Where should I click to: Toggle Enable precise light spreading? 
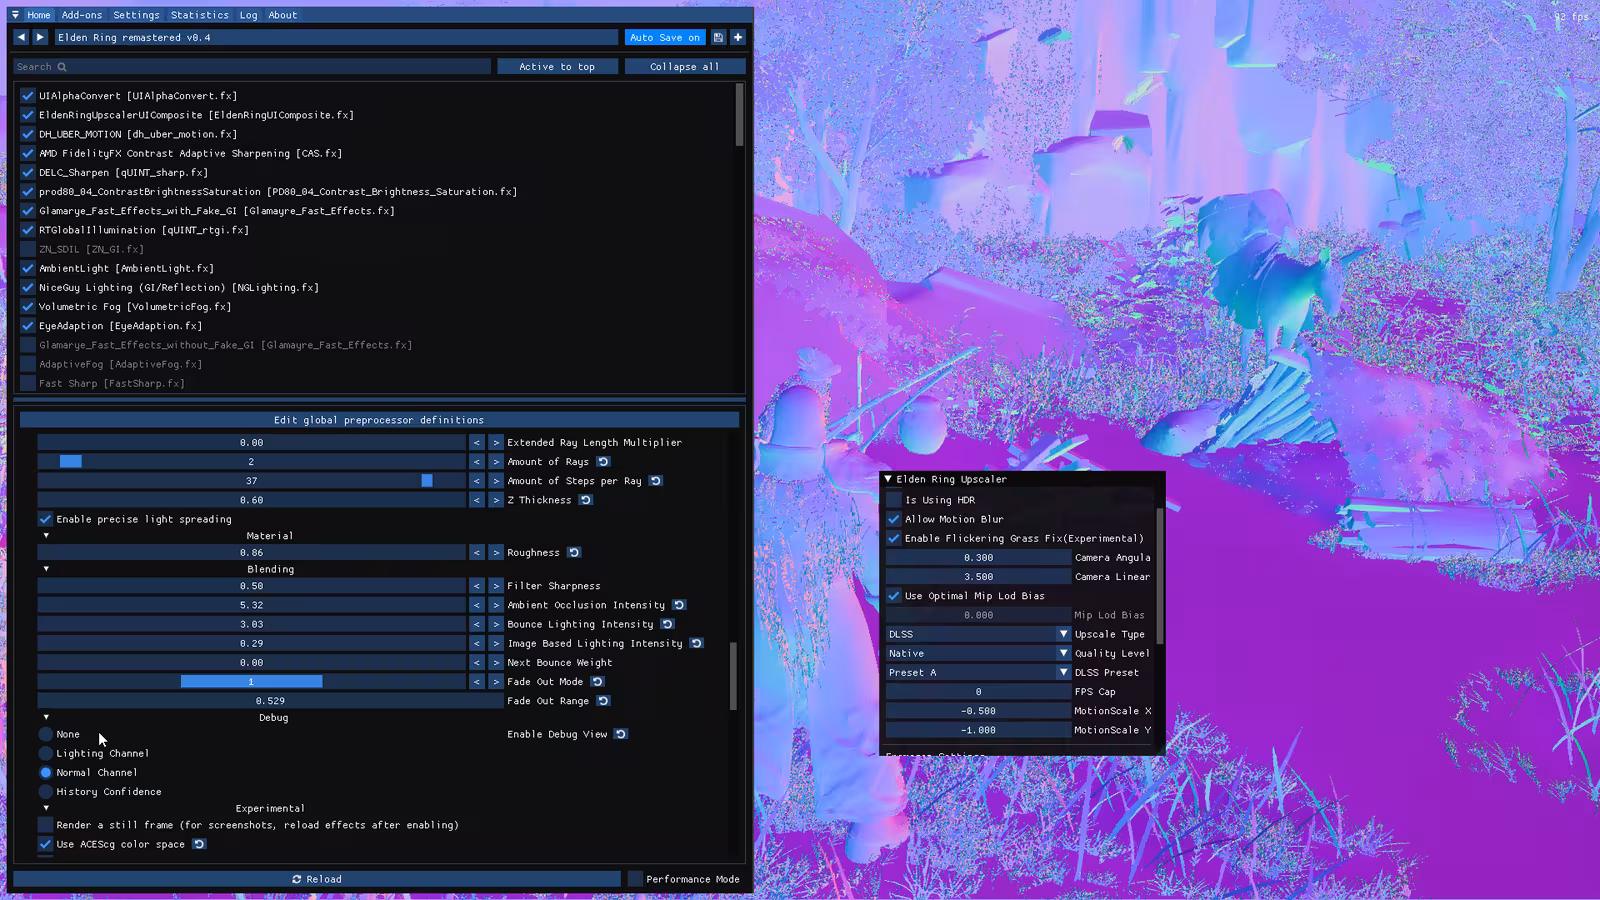click(45, 519)
